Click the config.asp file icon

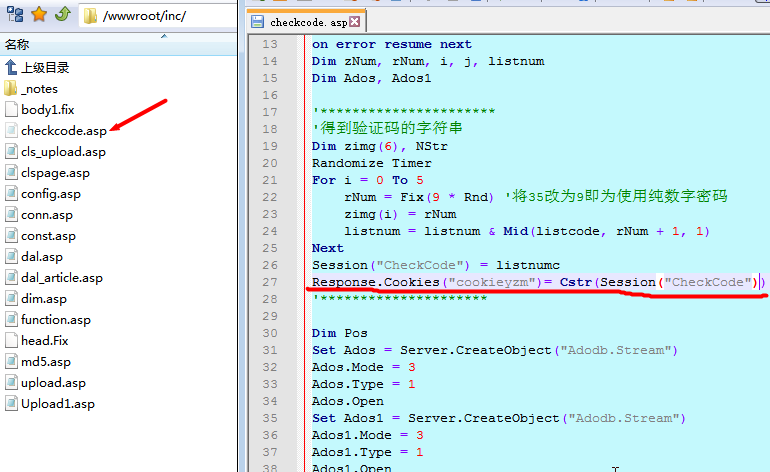coord(11,193)
